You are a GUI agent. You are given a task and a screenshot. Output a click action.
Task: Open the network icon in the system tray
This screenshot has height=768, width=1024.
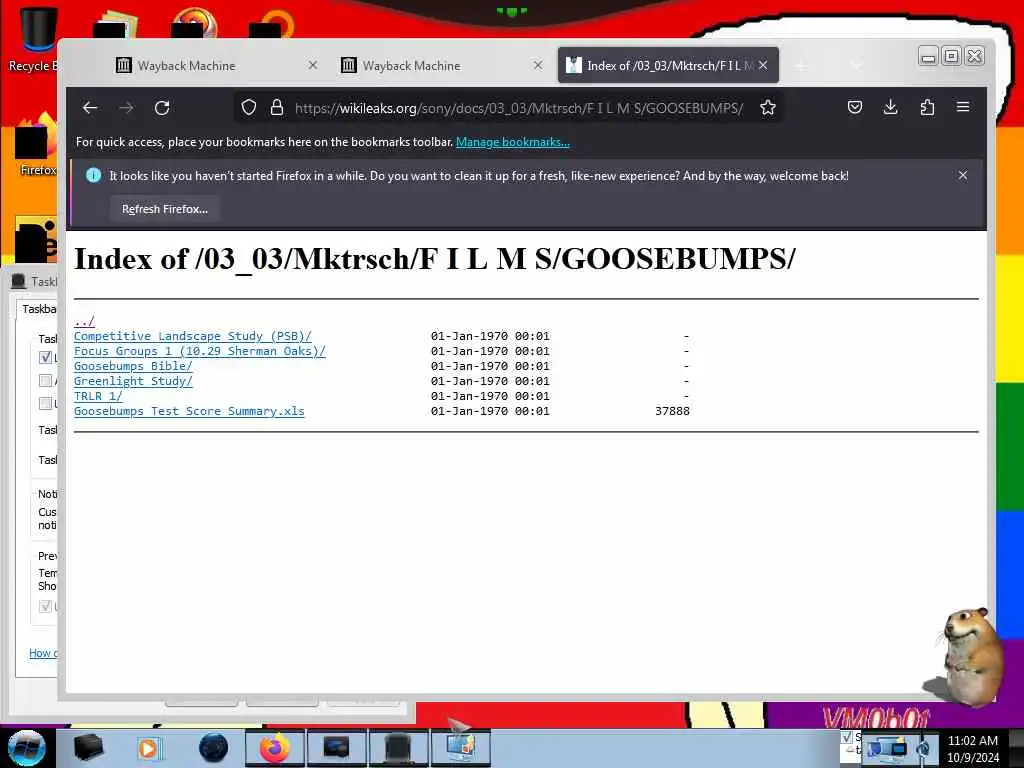coord(890,748)
